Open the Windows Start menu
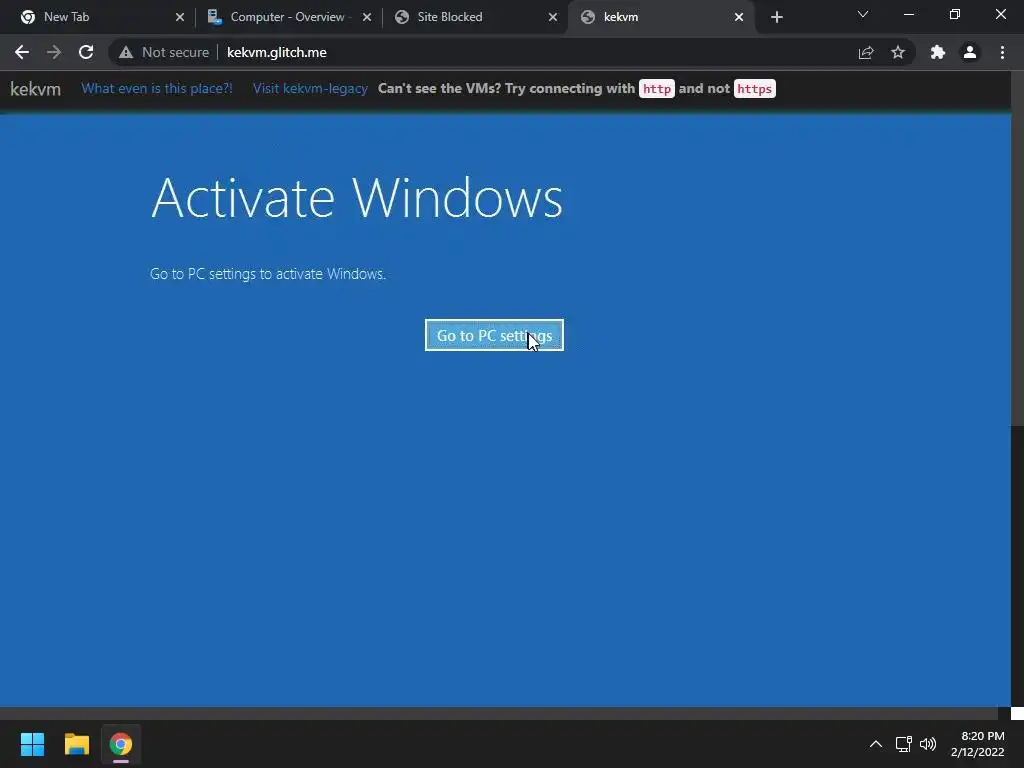This screenshot has width=1024, height=768. [32, 744]
